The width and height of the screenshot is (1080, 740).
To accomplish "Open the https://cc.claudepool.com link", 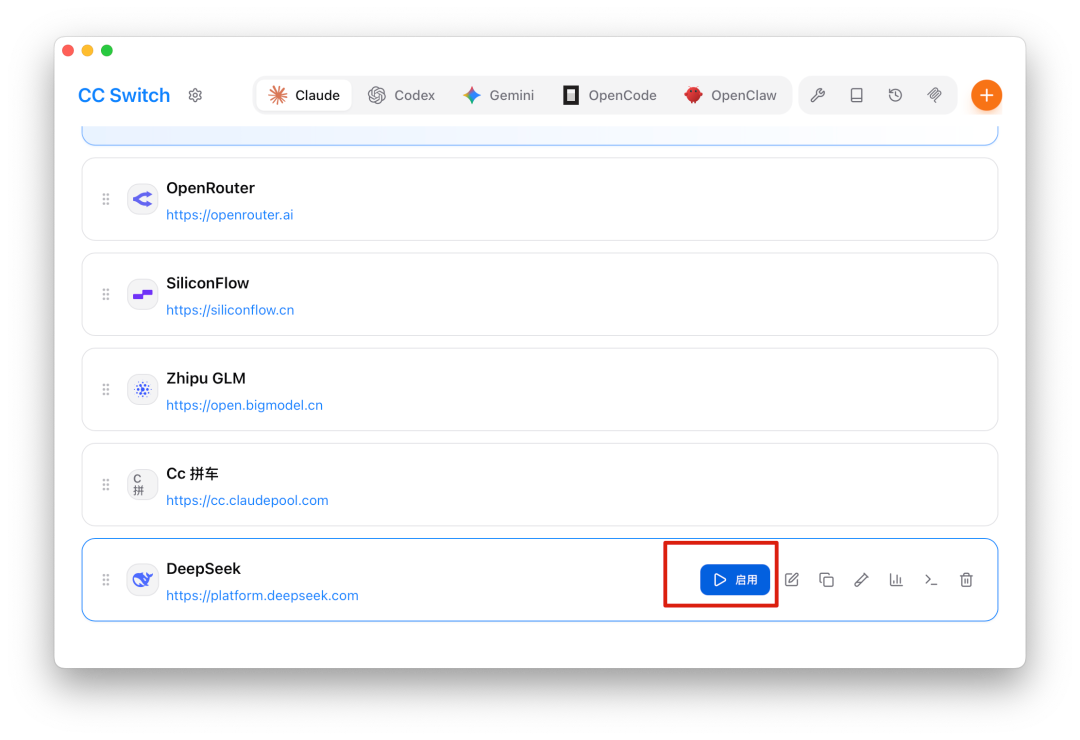I will (x=247, y=500).
